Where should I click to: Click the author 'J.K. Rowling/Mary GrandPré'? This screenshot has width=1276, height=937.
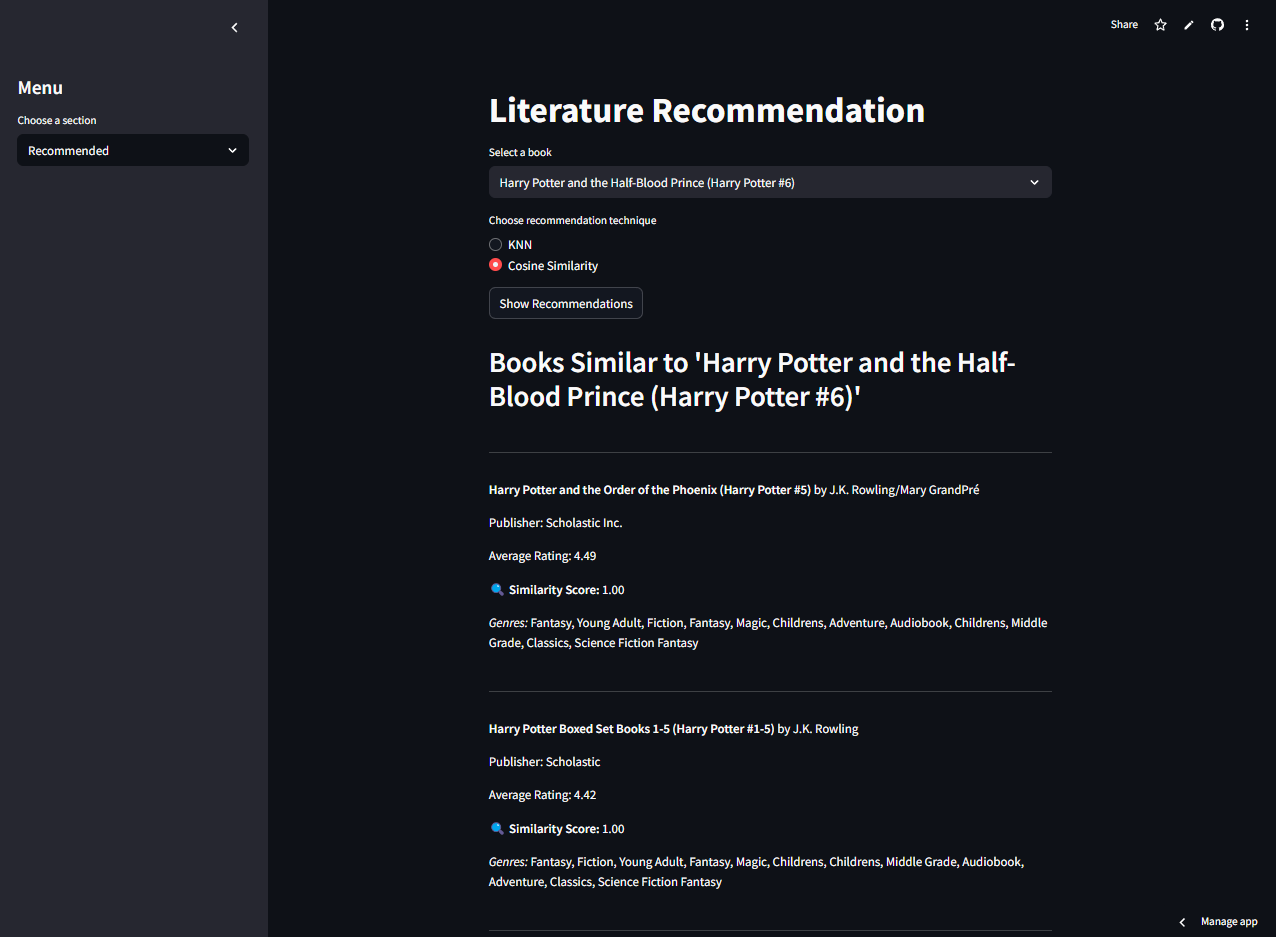click(x=904, y=490)
